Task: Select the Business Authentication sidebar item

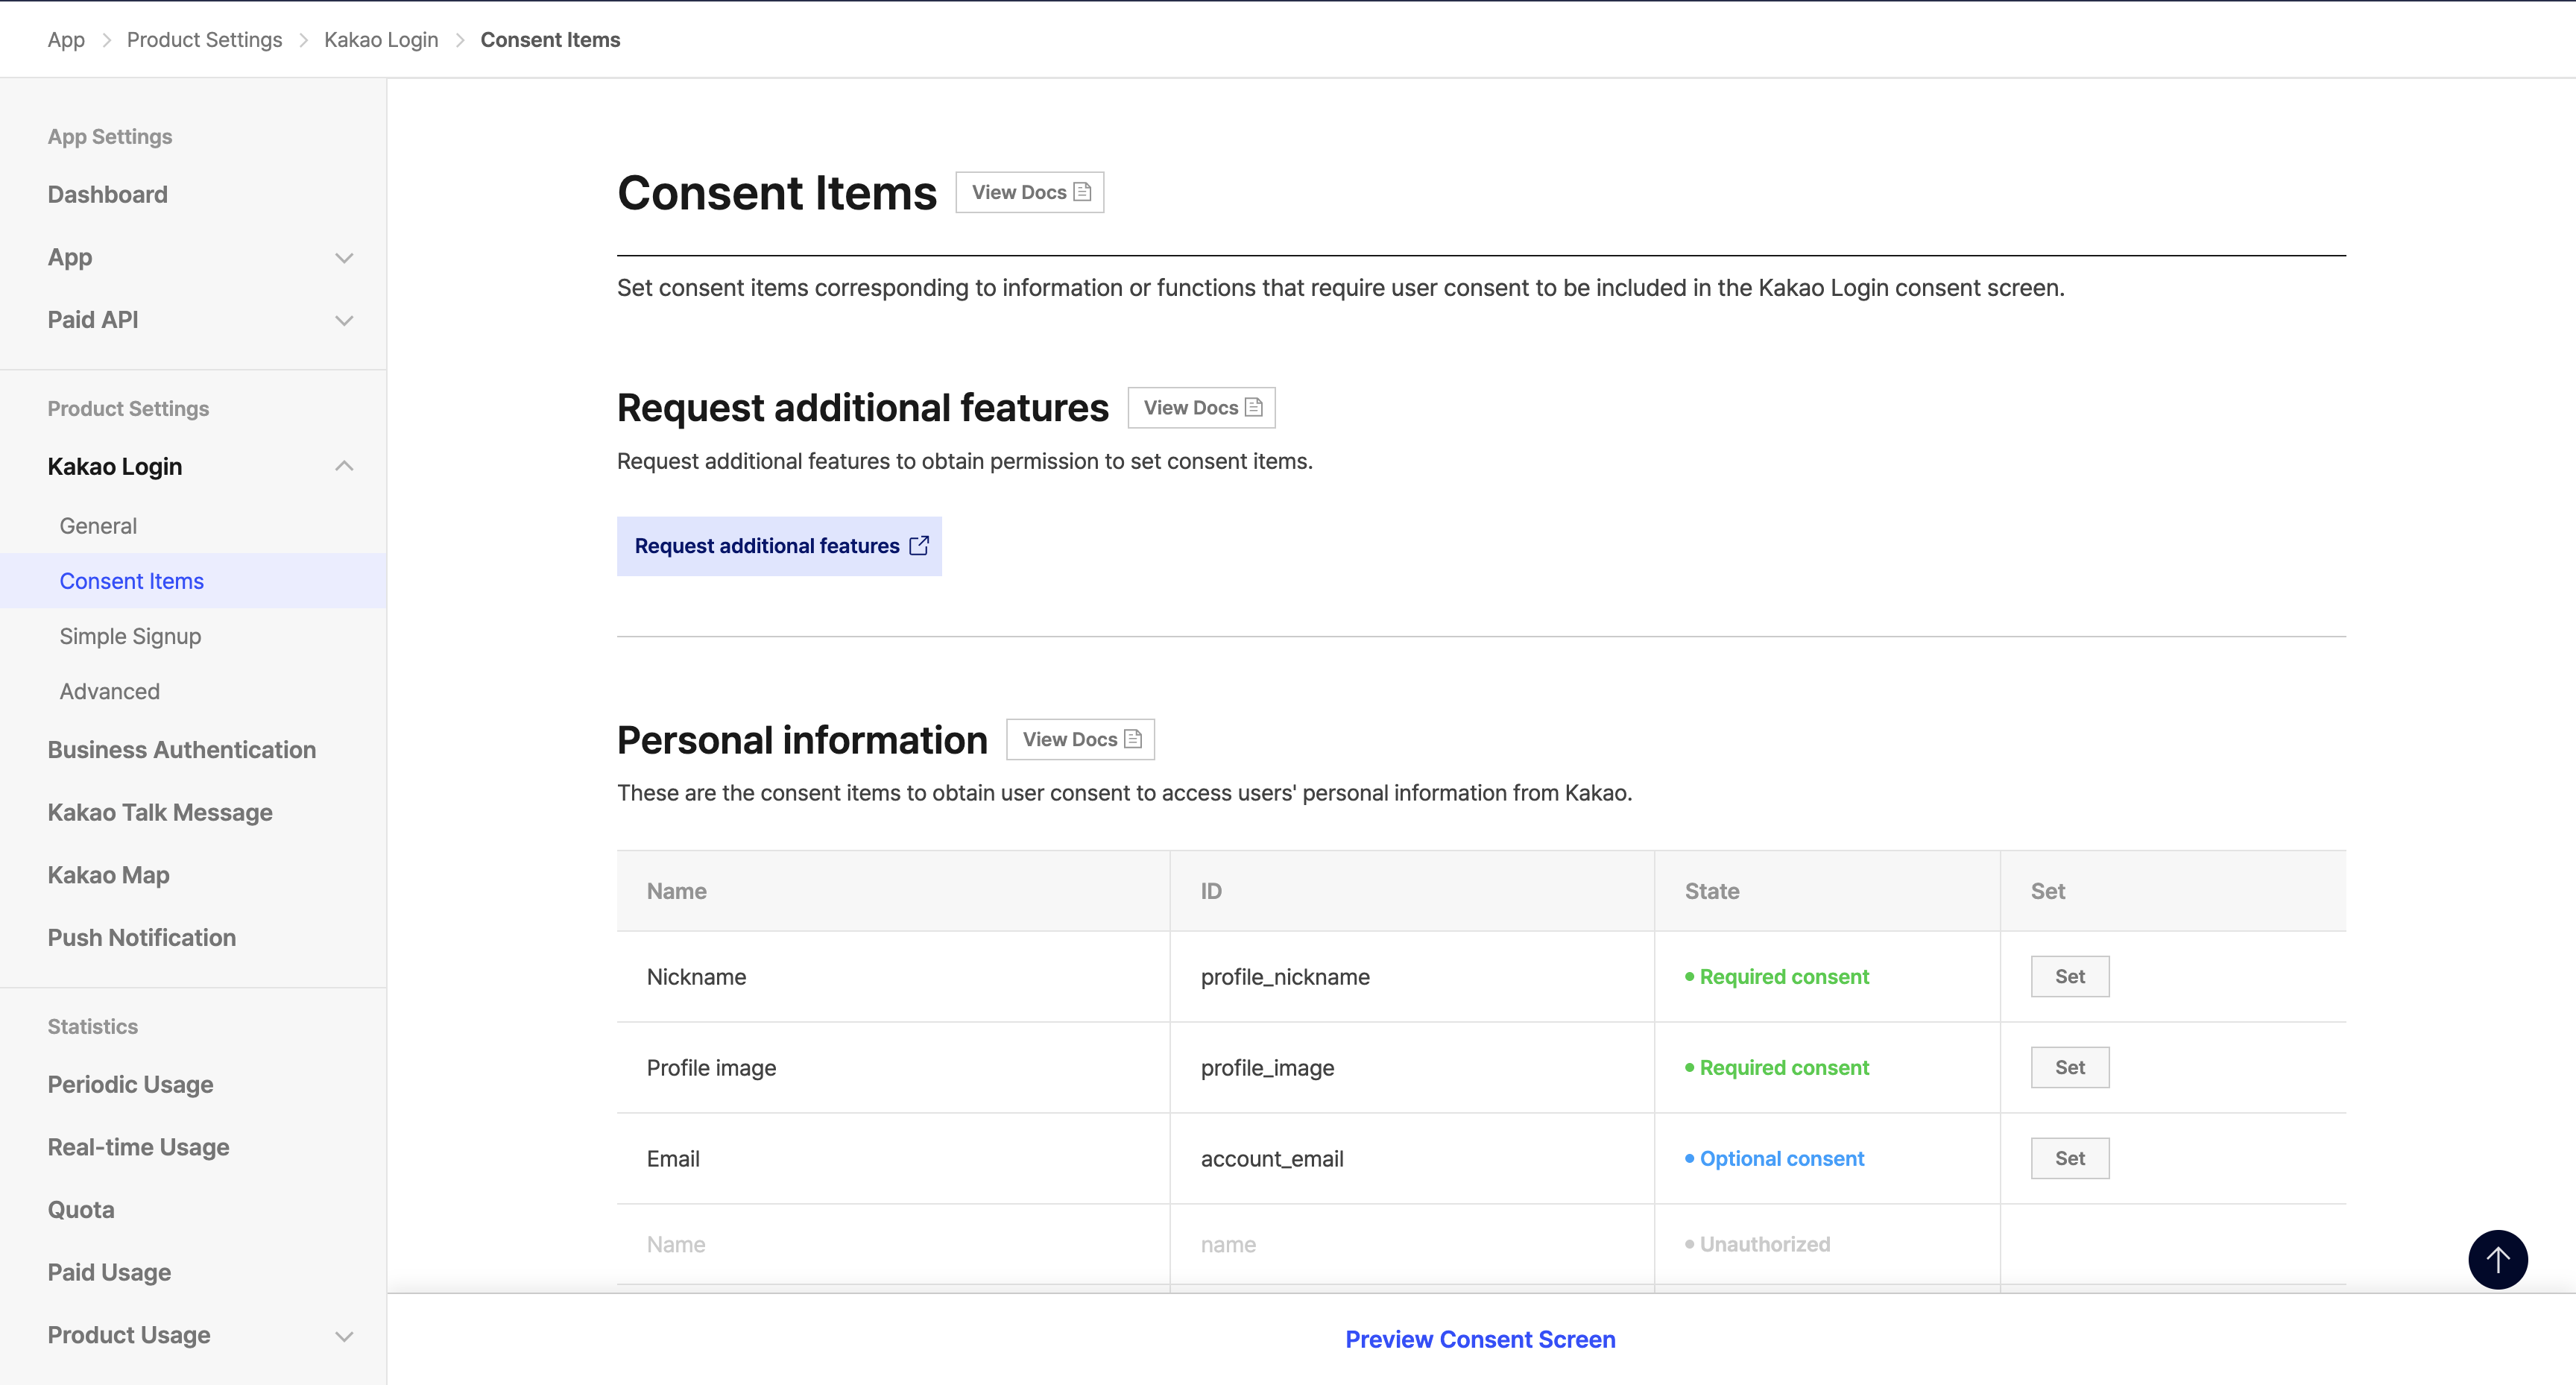Action: (x=181, y=749)
